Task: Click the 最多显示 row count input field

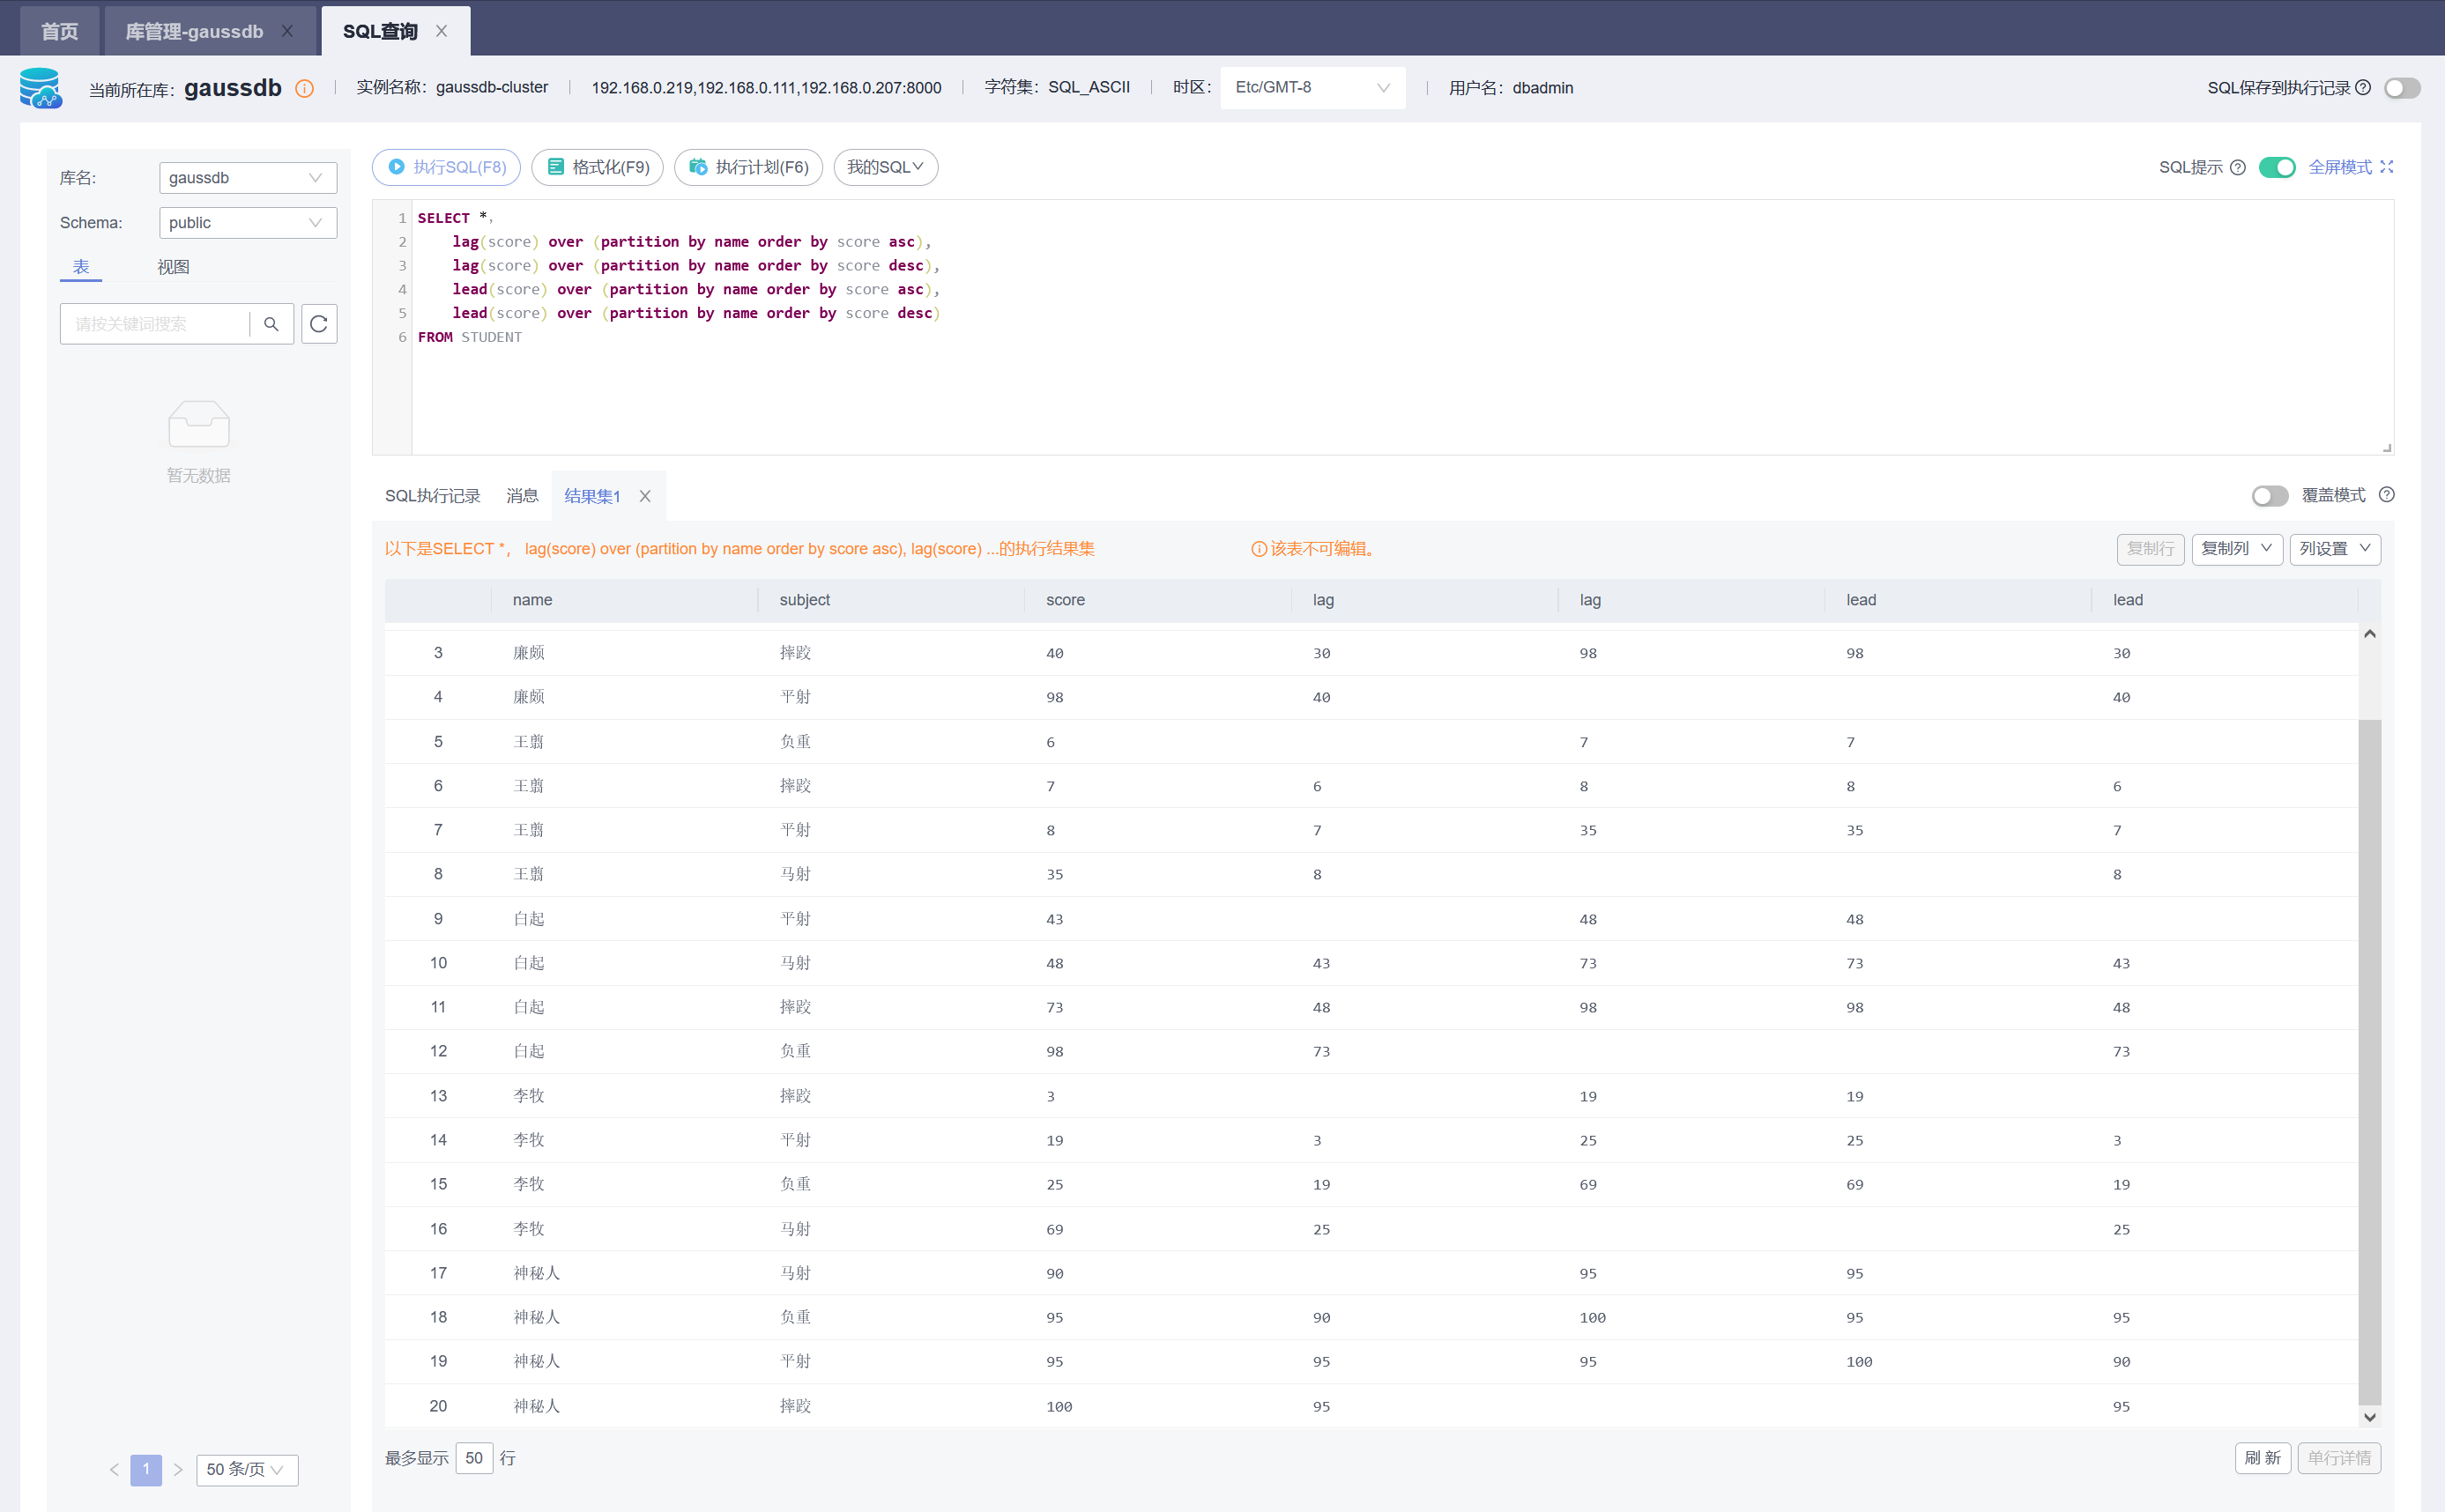Action: [x=473, y=1458]
